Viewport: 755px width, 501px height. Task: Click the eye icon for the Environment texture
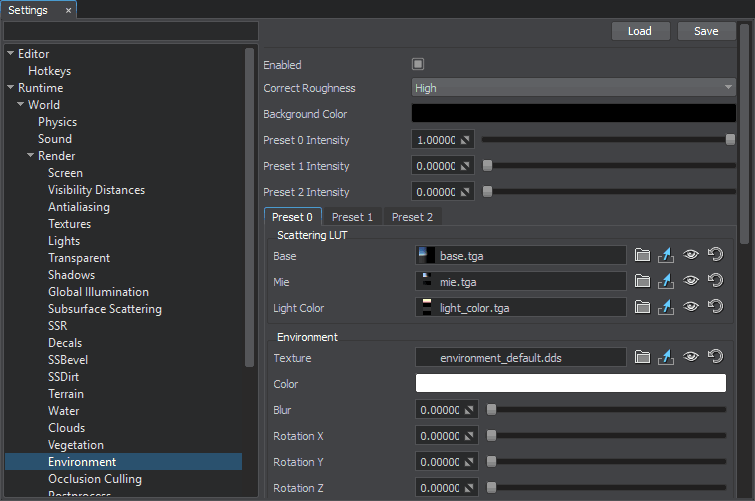691,357
